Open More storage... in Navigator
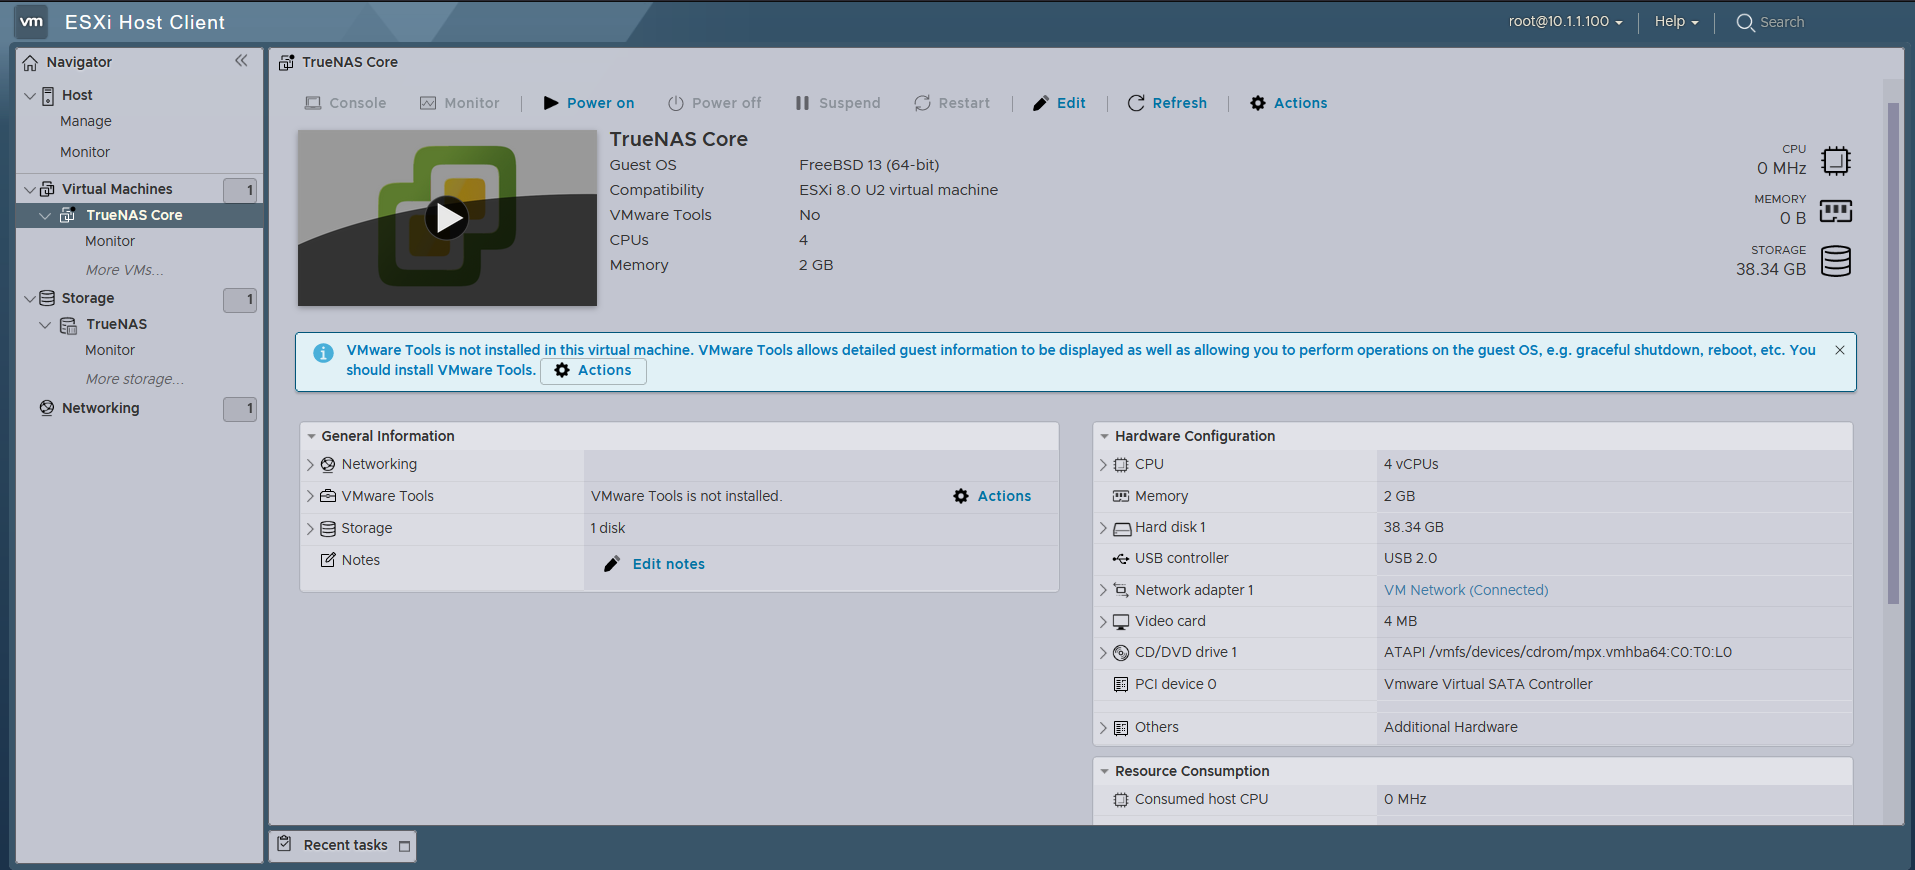This screenshot has height=870, width=1915. (135, 379)
